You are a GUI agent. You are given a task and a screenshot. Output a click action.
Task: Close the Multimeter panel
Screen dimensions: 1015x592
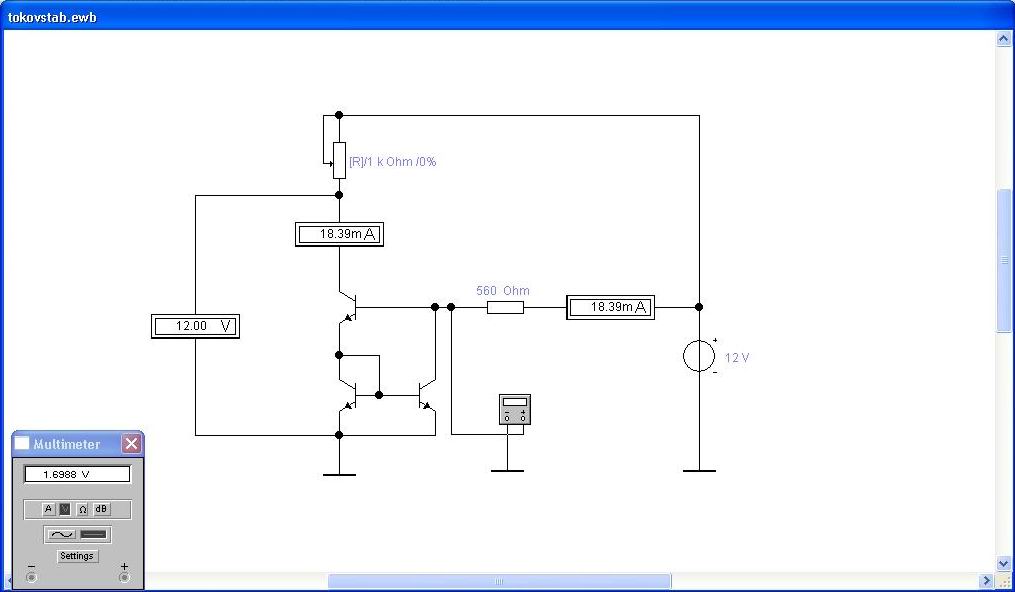131,443
